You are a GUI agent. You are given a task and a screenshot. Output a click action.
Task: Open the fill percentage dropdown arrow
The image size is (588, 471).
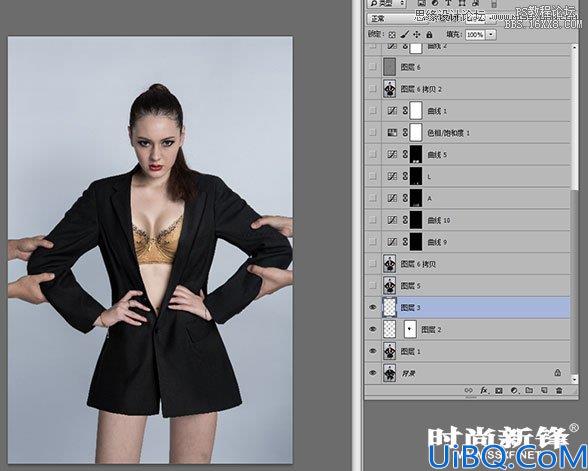coord(491,35)
